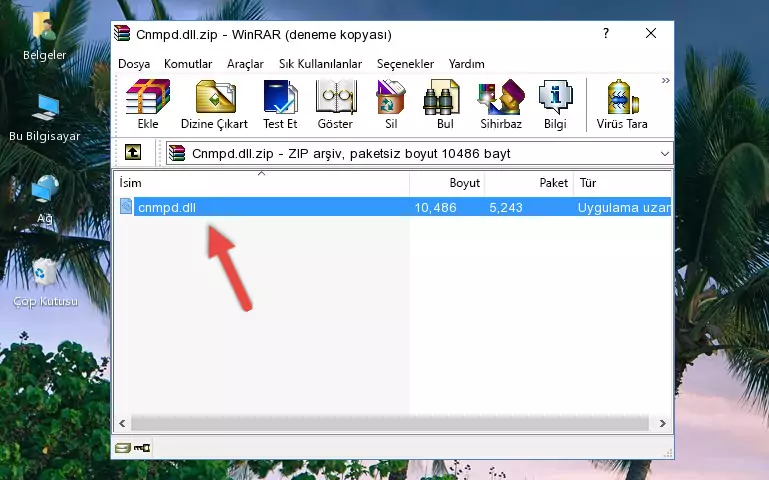Sort by the Boyut column header
Viewport: 769px width, 480px height.
[447, 183]
